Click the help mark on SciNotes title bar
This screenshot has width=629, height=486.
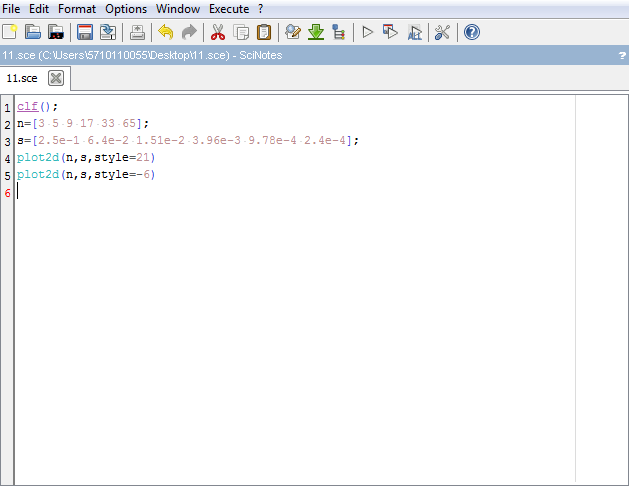(622, 55)
